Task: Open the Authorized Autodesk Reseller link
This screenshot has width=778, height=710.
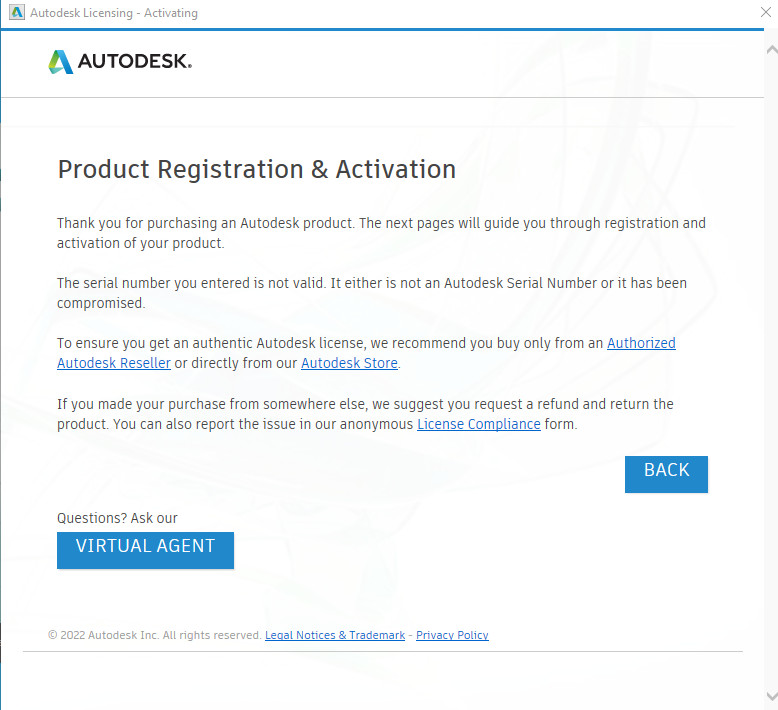Action: 641,343
